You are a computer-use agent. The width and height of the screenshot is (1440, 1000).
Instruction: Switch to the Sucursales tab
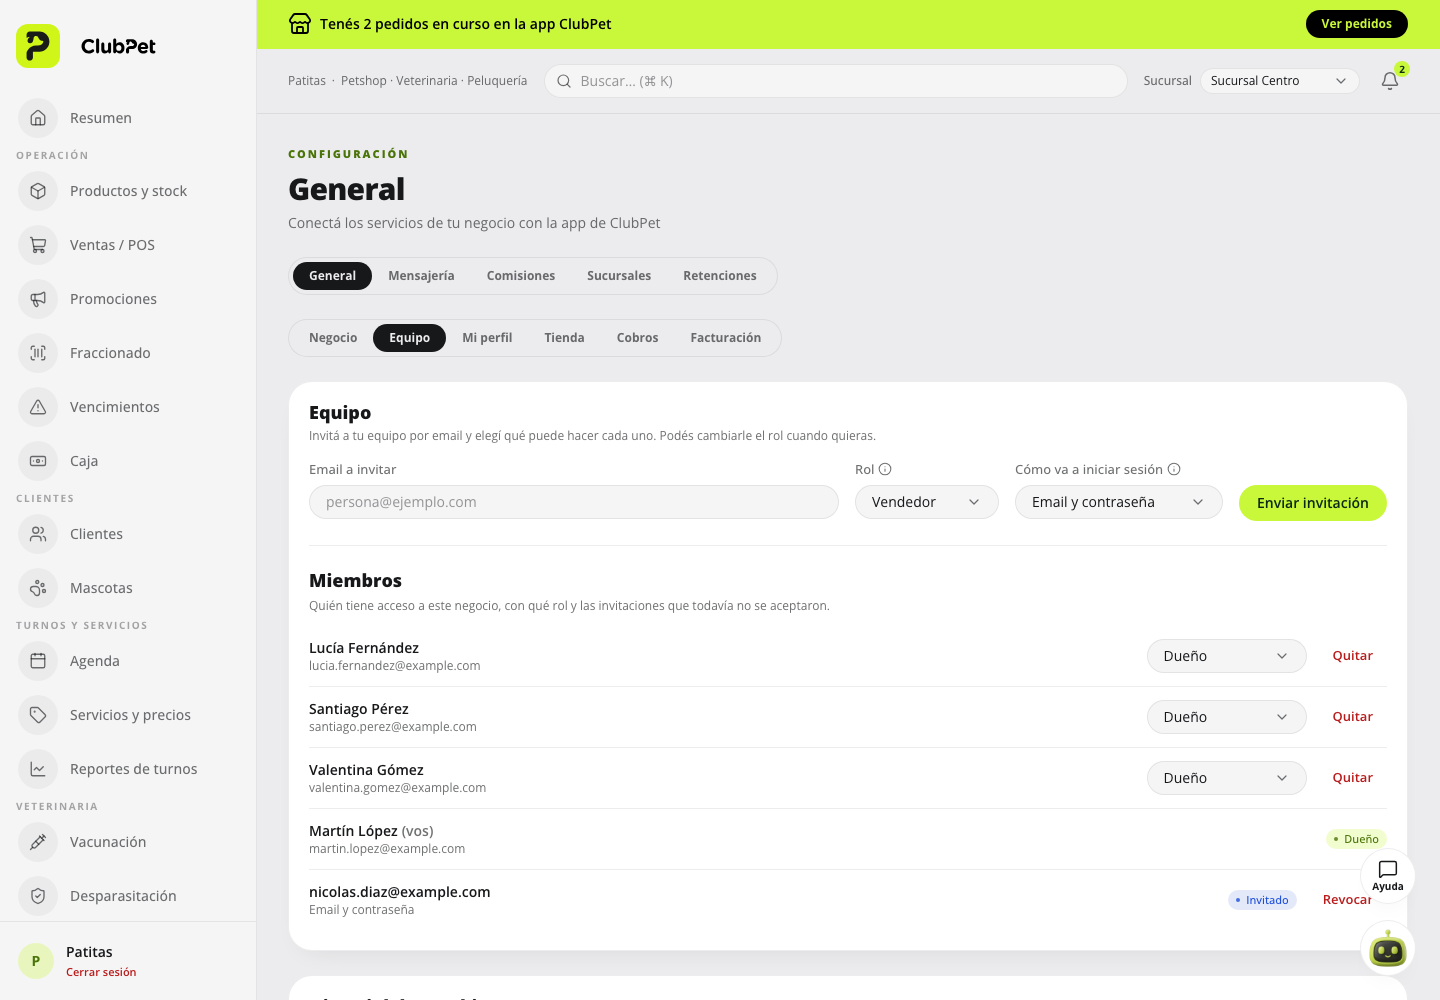point(619,276)
